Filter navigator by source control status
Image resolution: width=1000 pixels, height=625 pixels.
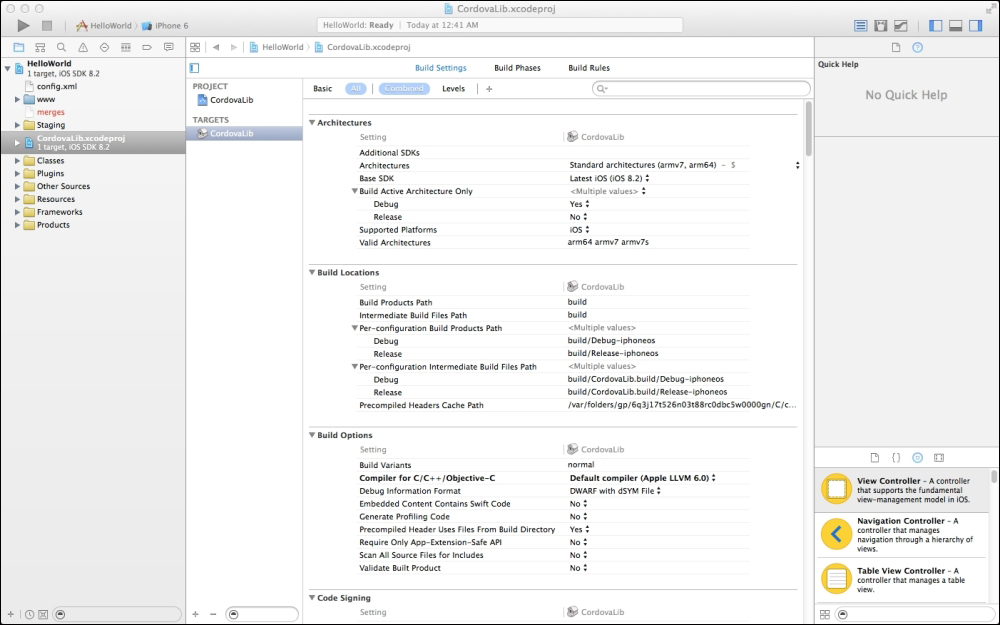(43, 614)
